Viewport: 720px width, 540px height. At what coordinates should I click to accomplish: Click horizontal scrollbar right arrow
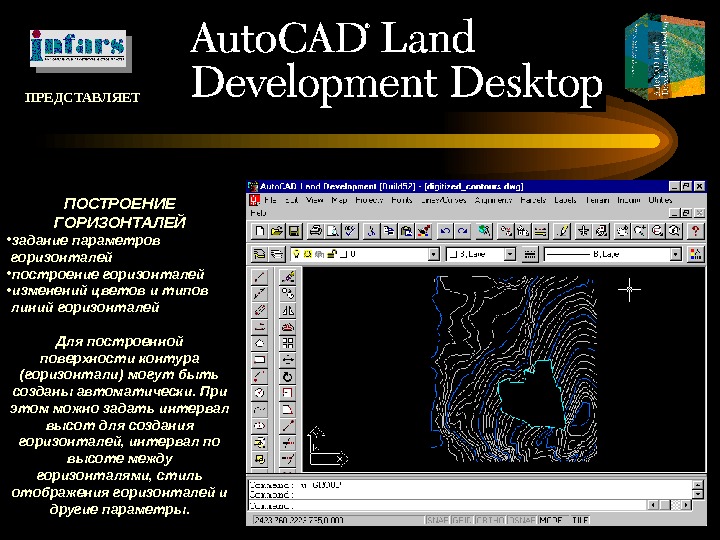click(x=686, y=505)
